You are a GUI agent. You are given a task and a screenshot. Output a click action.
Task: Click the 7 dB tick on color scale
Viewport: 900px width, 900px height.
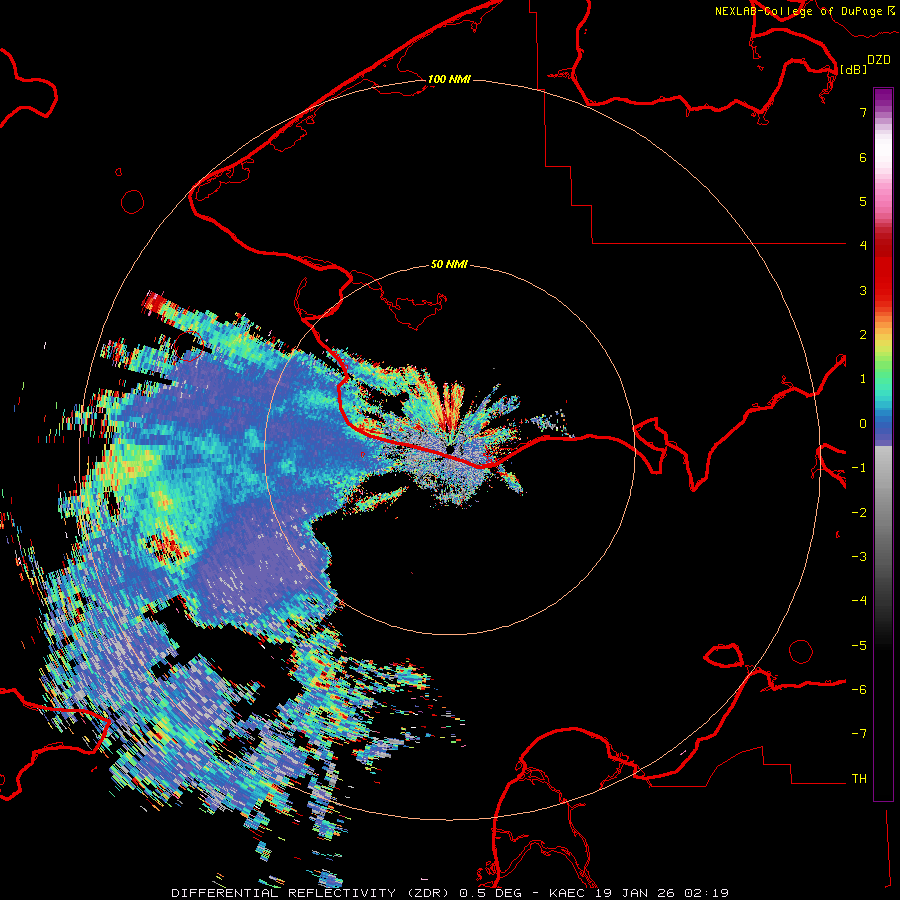pos(863,112)
